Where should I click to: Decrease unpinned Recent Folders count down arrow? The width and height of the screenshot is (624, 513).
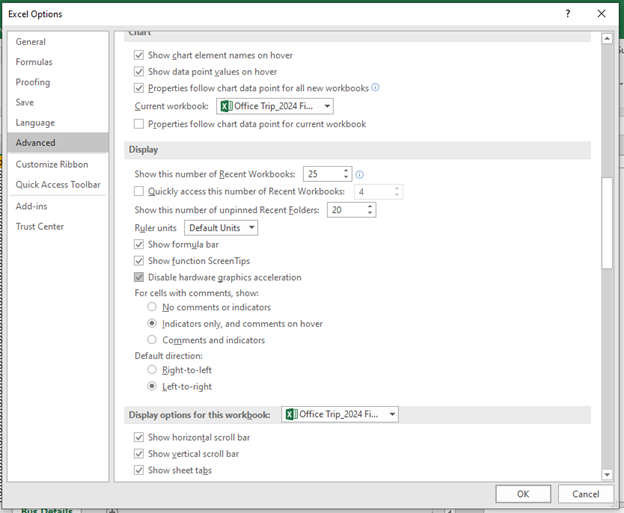(x=370, y=213)
